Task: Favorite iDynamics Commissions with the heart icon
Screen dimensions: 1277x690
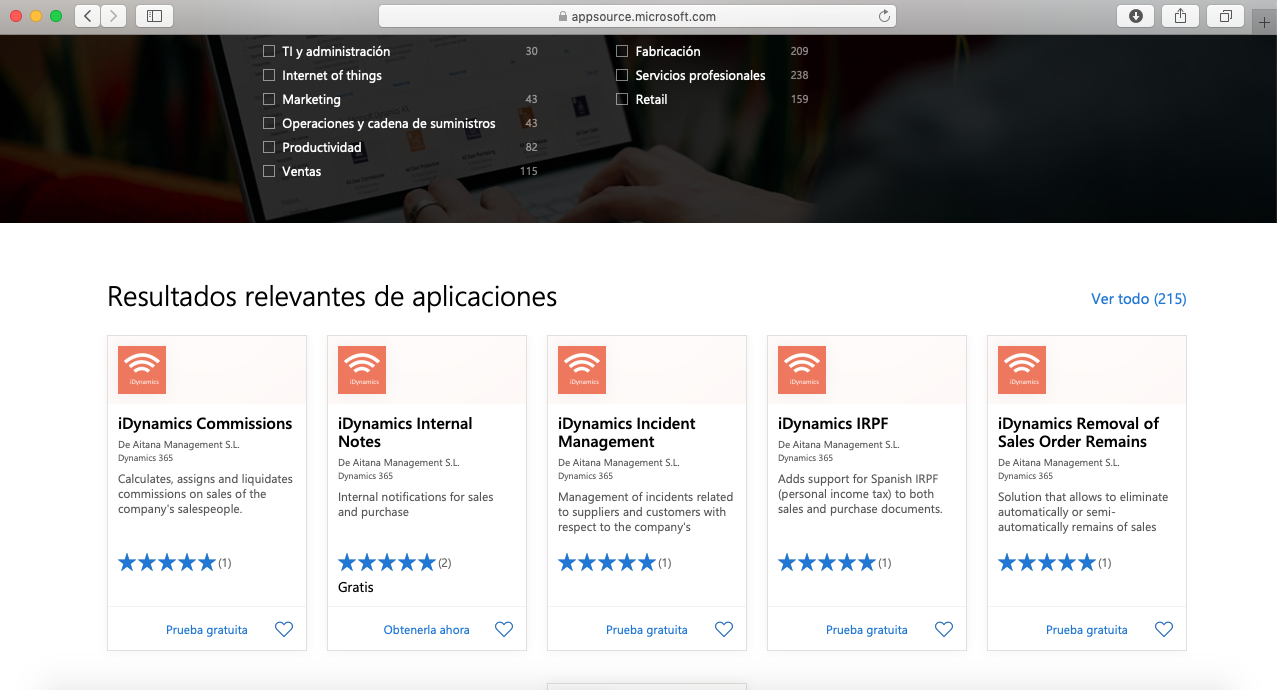Action: point(284,629)
